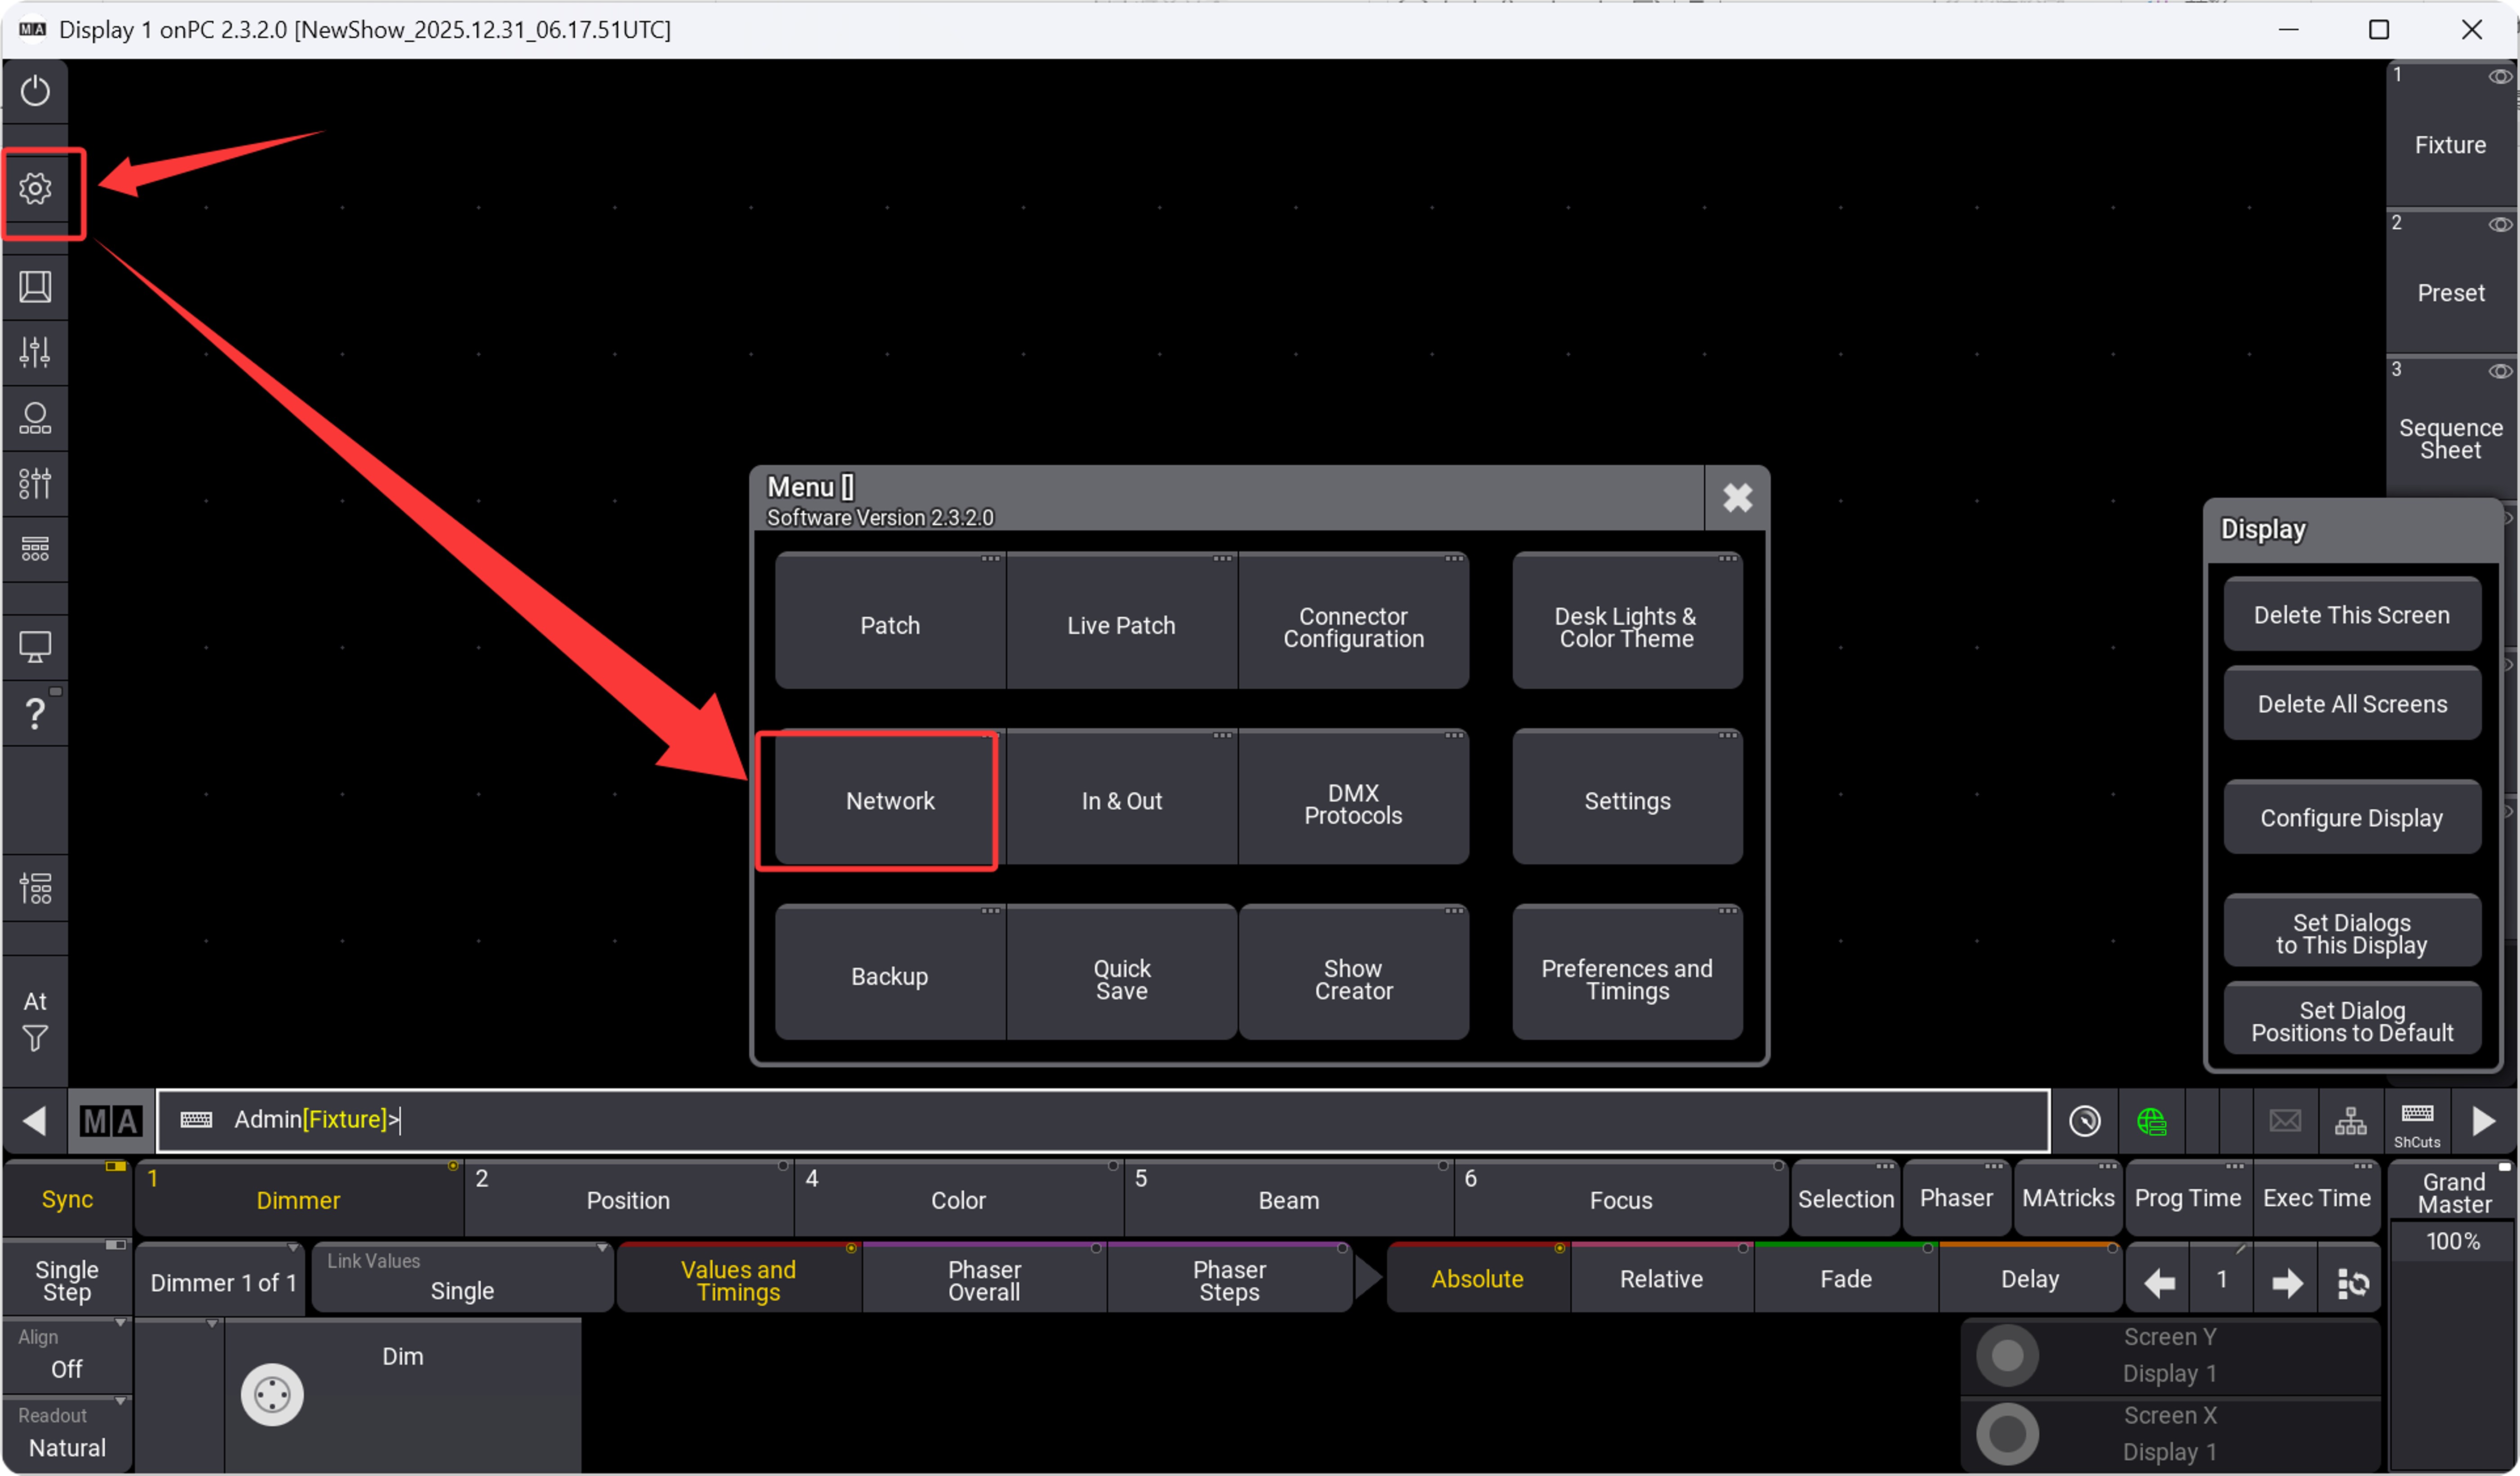Open the display monitor icon in the sidebar
The image size is (2520, 1476).
click(35, 647)
